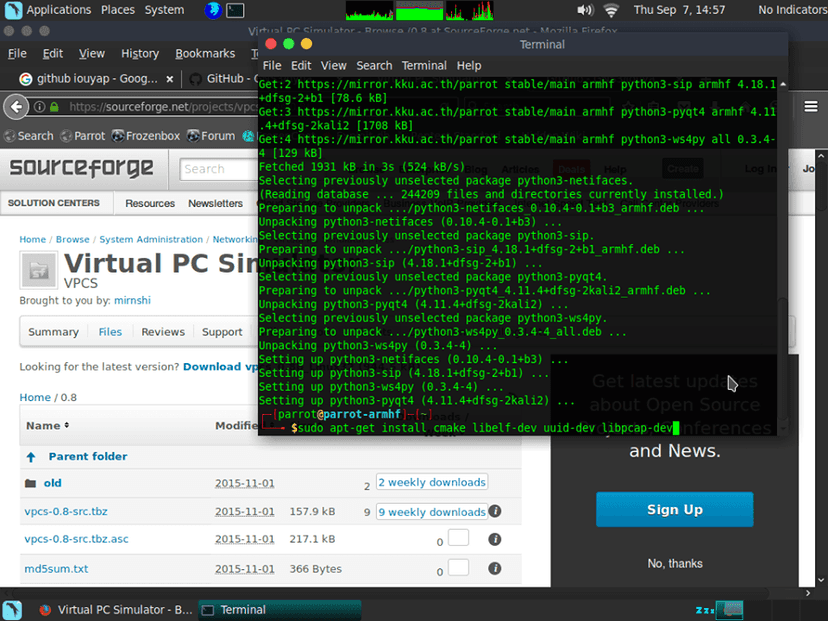Open the Support tab on SourceForge

click(222, 332)
